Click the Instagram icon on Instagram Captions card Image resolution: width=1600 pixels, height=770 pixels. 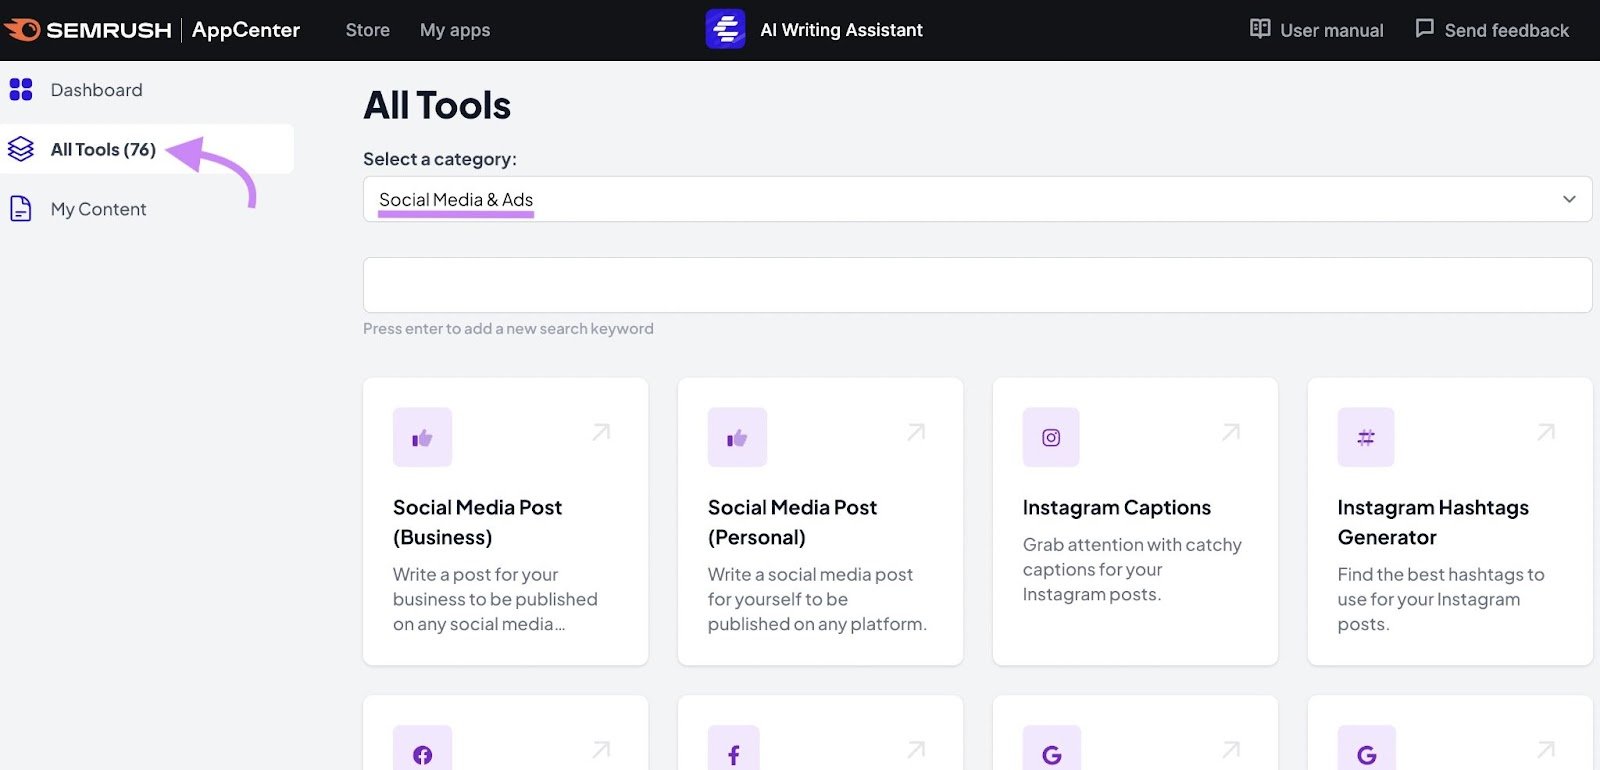[x=1051, y=437]
